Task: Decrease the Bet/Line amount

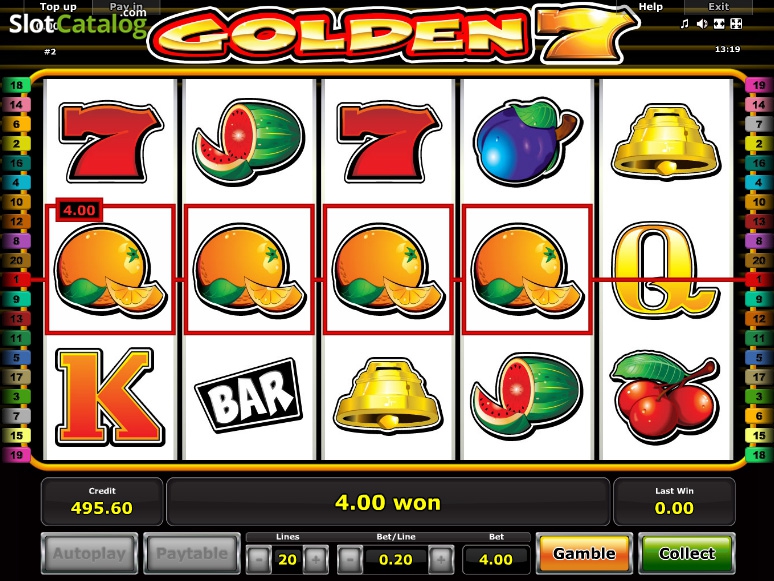Action: tap(350, 560)
